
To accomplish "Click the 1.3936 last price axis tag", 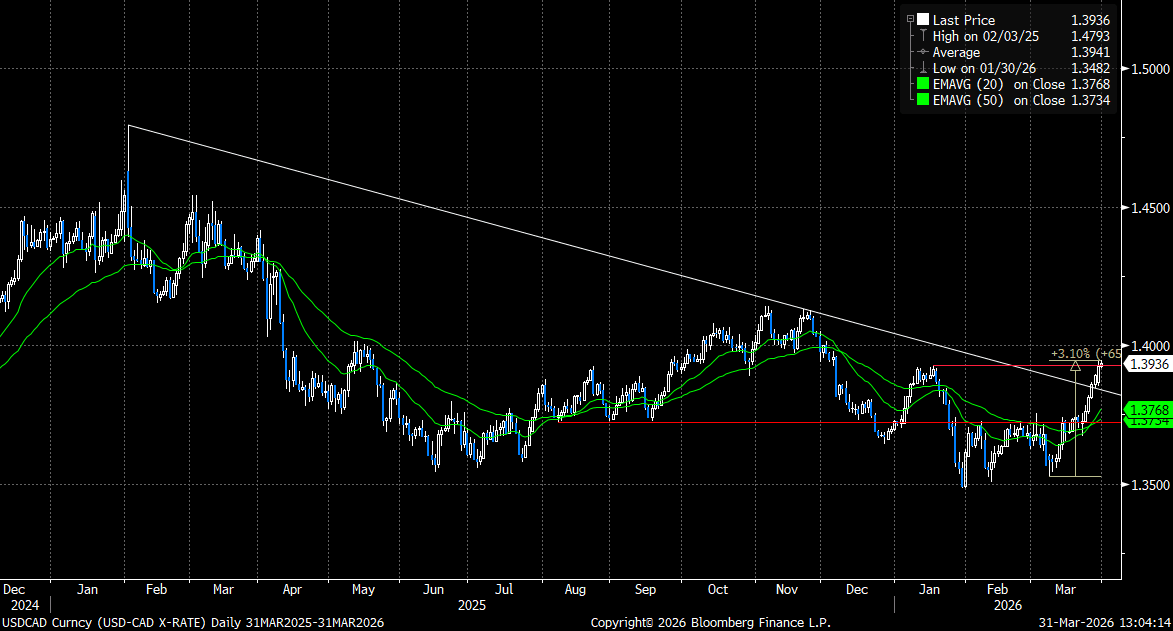I will coord(1148,364).
